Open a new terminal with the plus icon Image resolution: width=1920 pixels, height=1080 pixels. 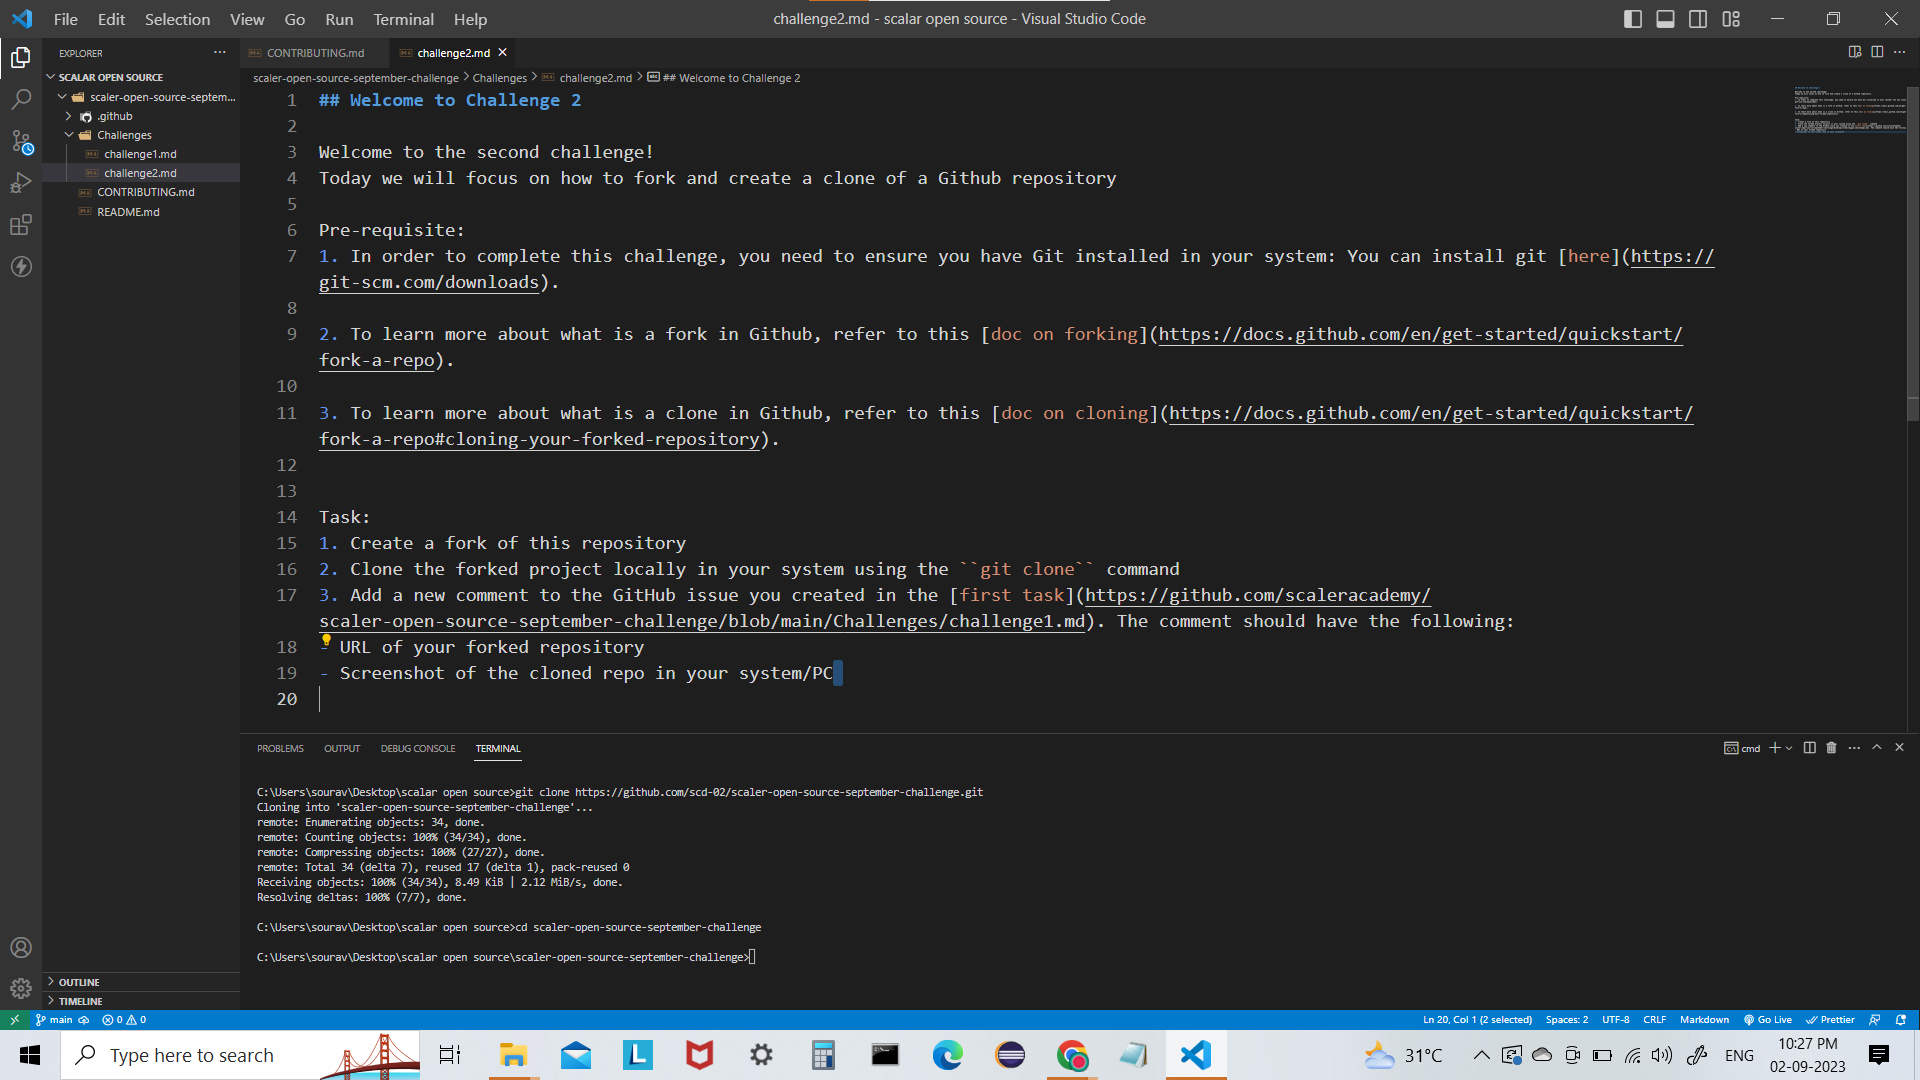[1772, 748]
